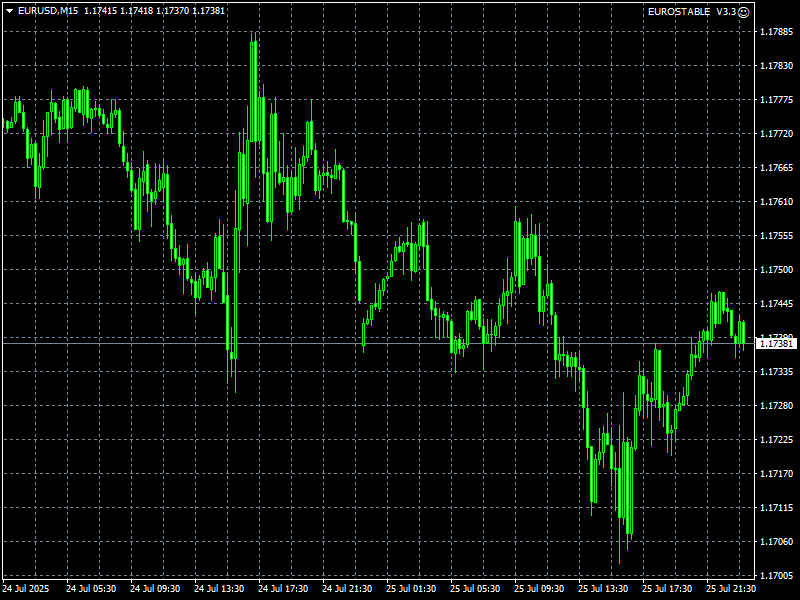Screen dimensions: 800x600
Task: Click the lowest candle at the chart's bottom
Action: click(x=629, y=490)
